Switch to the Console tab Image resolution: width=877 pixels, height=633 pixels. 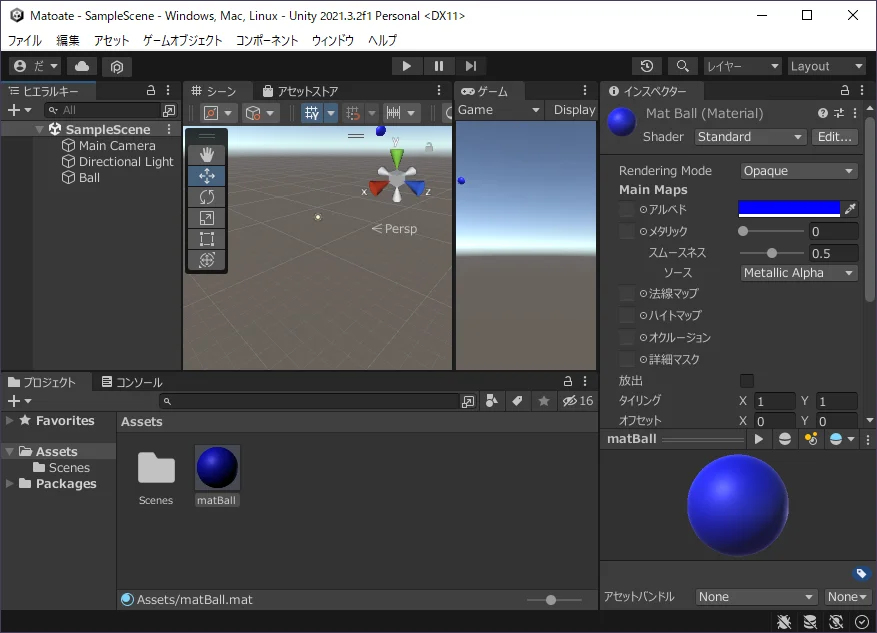[133, 382]
